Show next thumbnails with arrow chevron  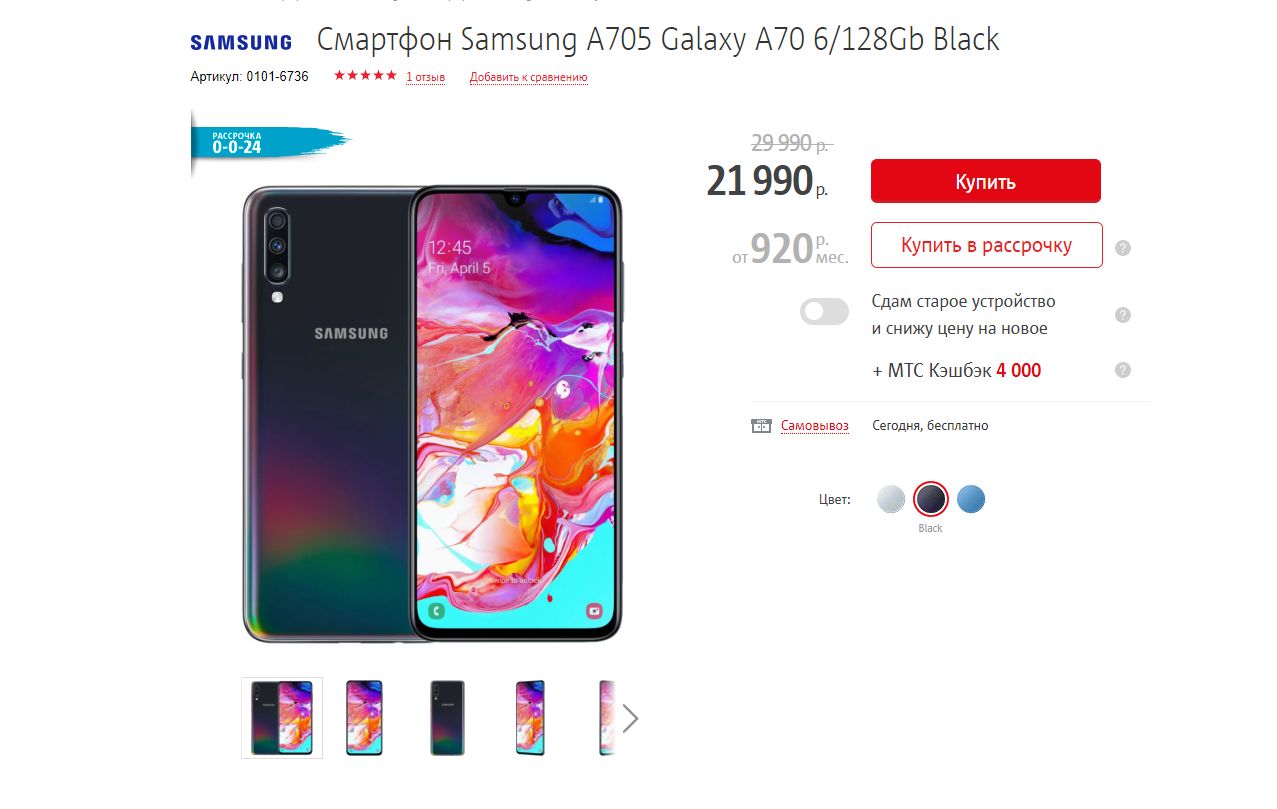(630, 718)
